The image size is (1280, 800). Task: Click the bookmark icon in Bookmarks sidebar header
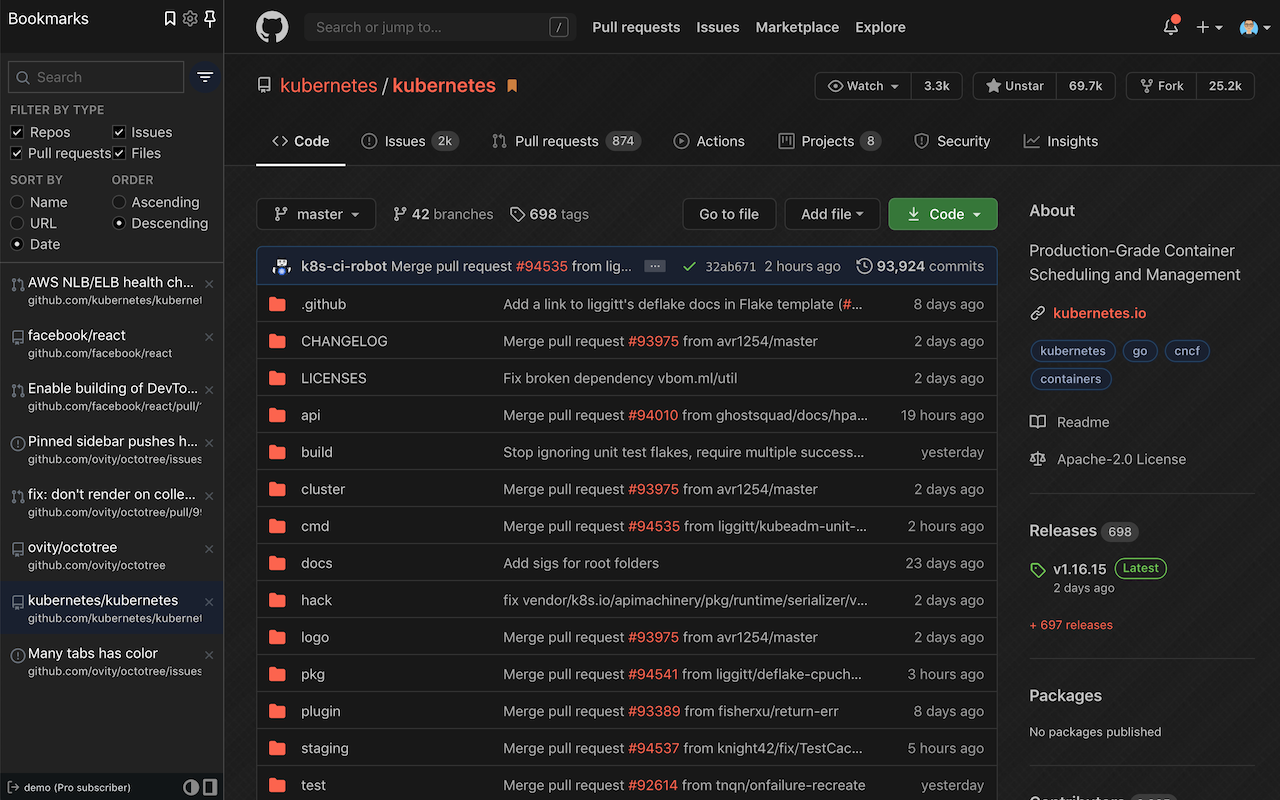tap(170, 18)
